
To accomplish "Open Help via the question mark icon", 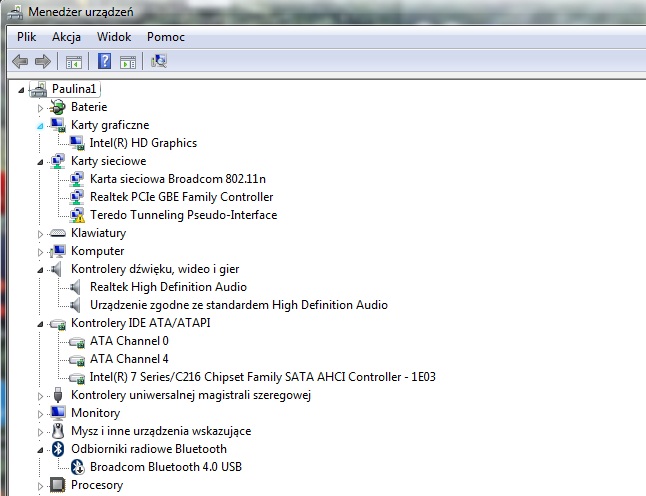I will pyautogui.click(x=104, y=61).
